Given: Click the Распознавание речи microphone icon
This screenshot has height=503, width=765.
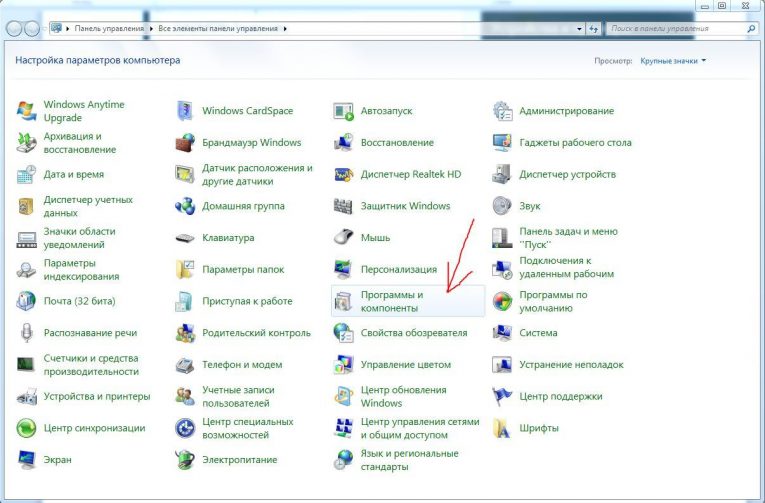Looking at the screenshot, I should click(x=26, y=333).
